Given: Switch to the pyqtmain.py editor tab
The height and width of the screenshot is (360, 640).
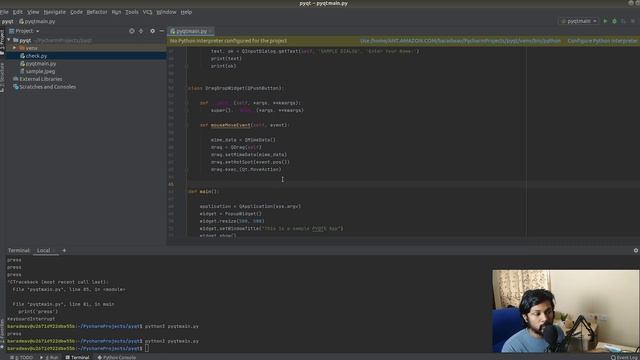Looking at the screenshot, I should [x=191, y=31].
